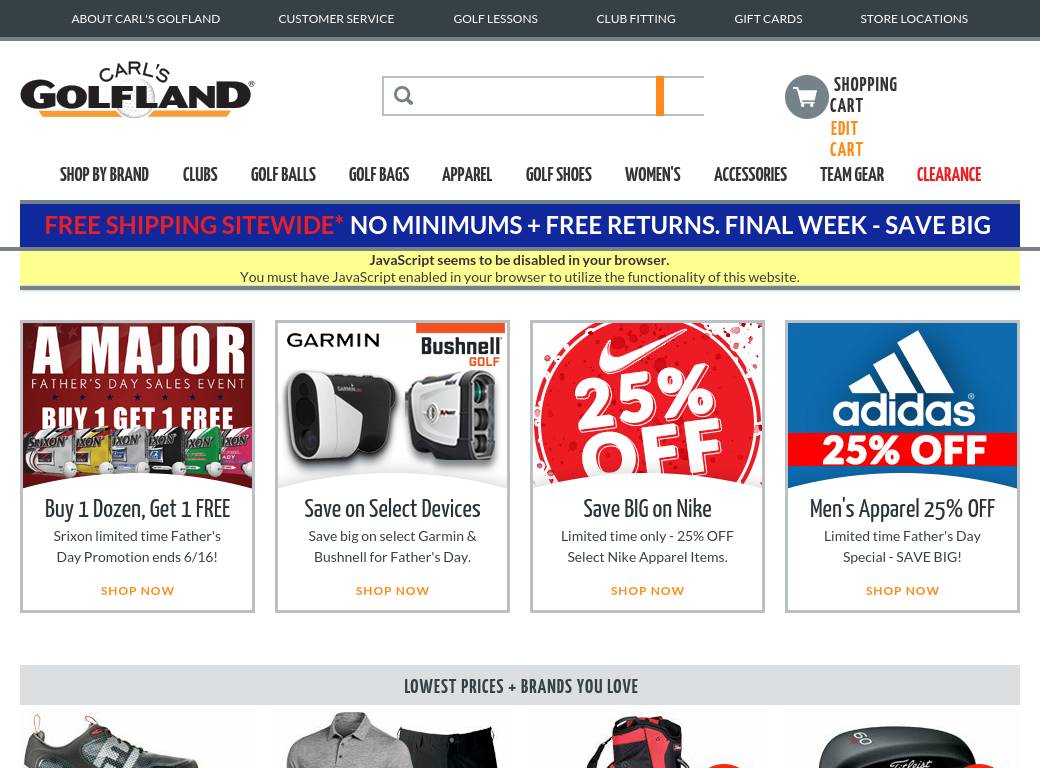Open the Golf Balls menu

283,174
